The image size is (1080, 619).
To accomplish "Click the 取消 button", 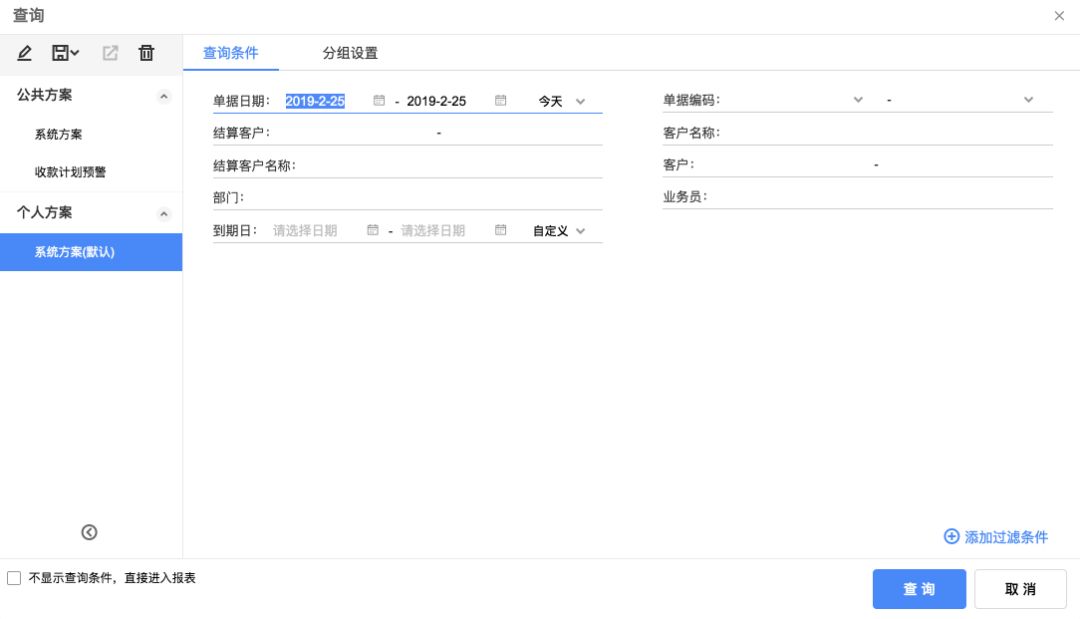I will tap(1020, 589).
